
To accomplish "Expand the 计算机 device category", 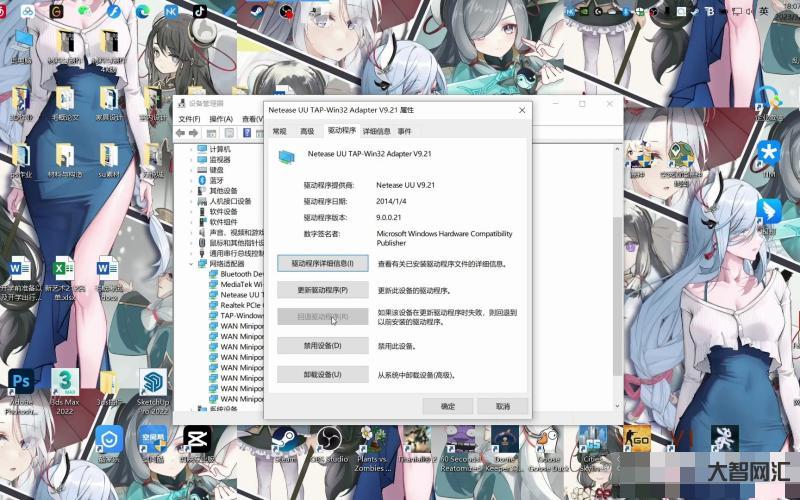I will click(x=192, y=149).
